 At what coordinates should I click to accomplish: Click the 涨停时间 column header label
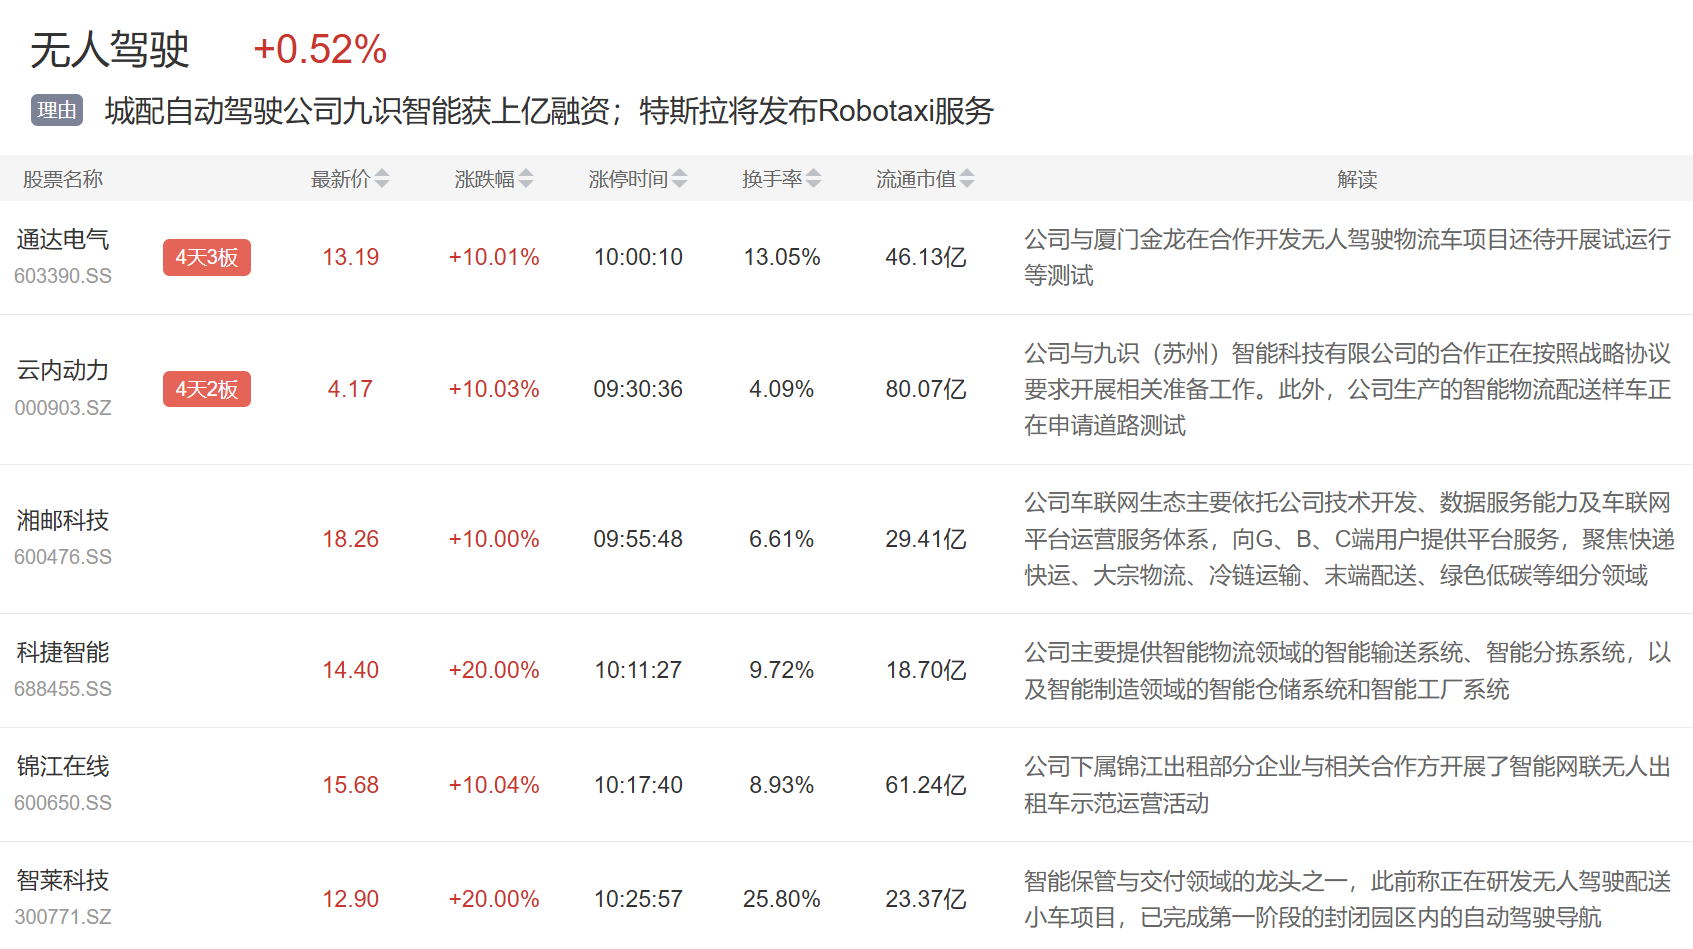[628, 179]
